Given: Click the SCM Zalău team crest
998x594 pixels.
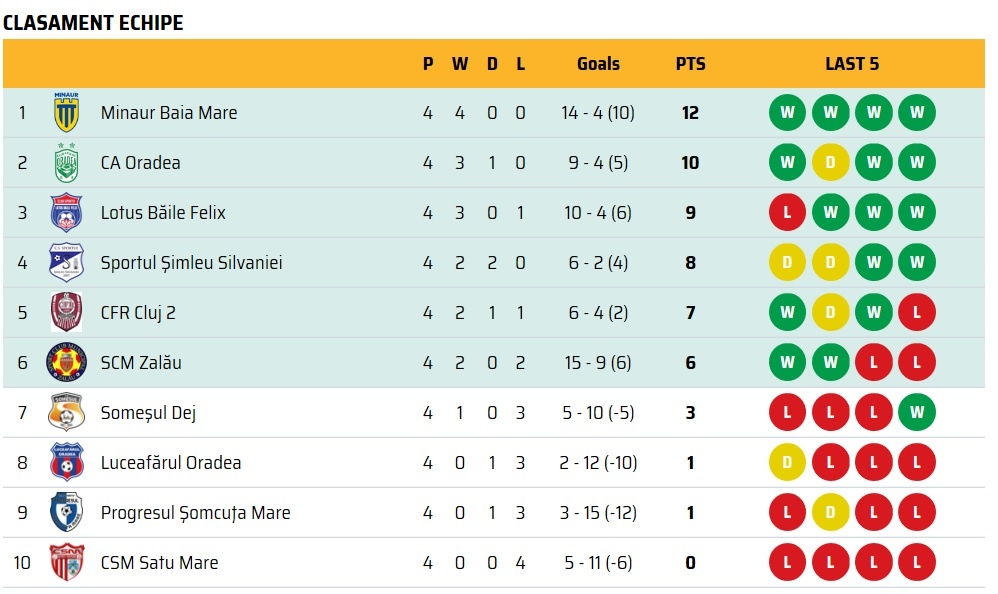Looking at the screenshot, I should 66,363.
